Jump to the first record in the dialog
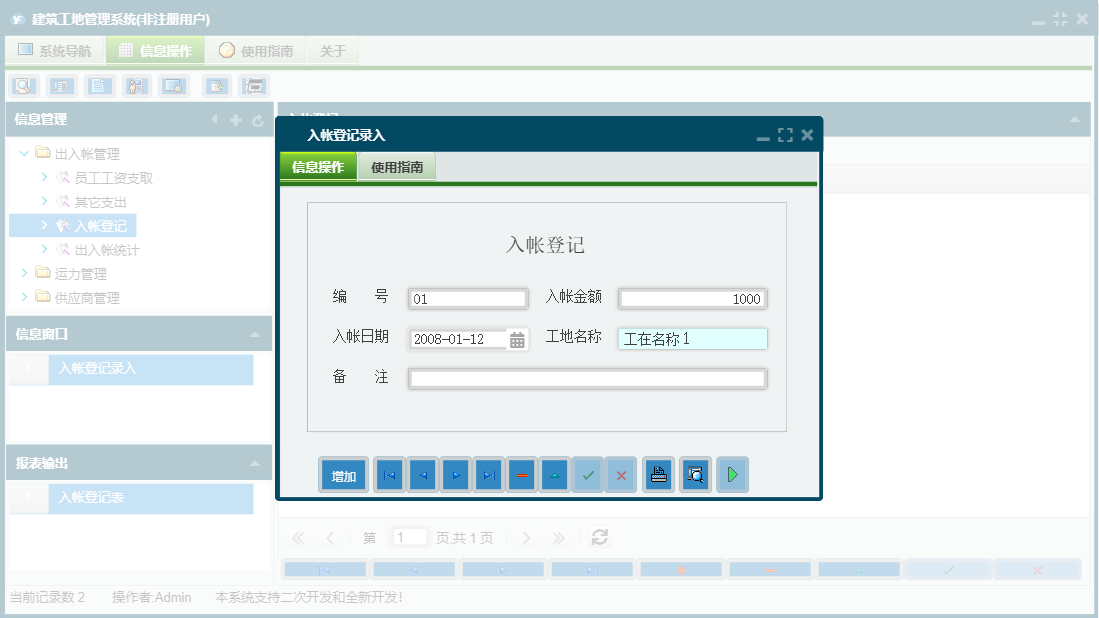 pos(388,475)
